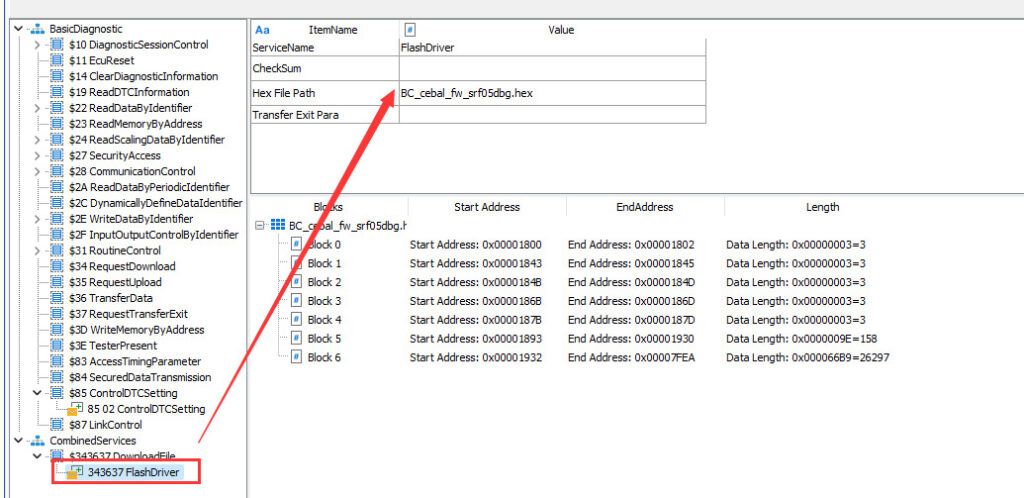This screenshot has height=498, width=1024.
Task: Collapse the $85 ControlDTCSetting node
Action: 38,393
